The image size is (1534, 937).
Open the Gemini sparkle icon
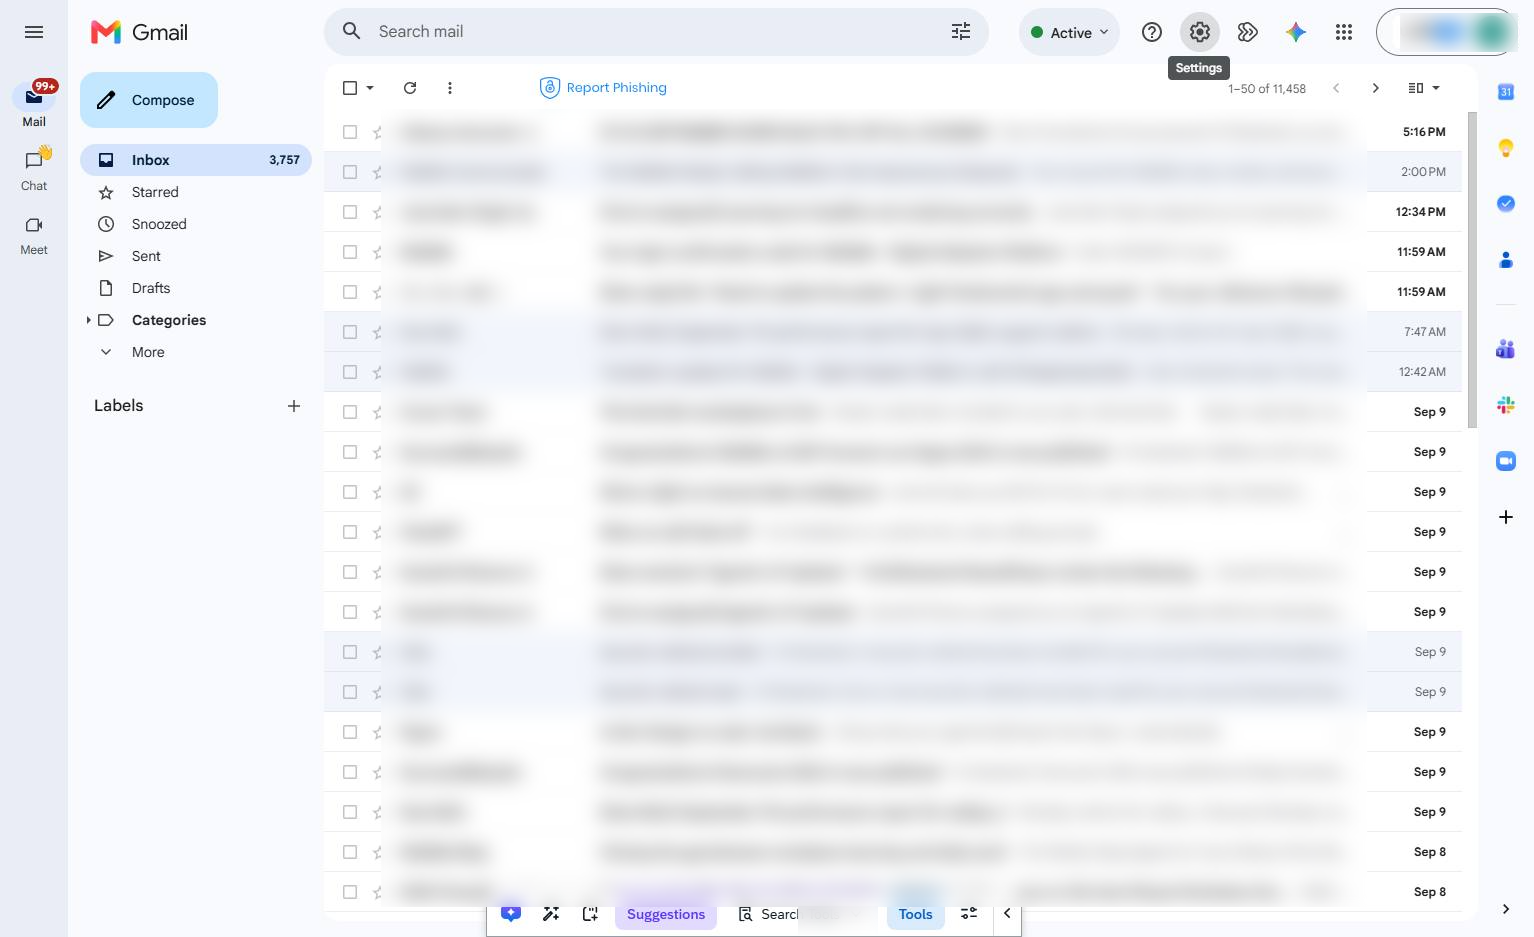pos(1295,32)
